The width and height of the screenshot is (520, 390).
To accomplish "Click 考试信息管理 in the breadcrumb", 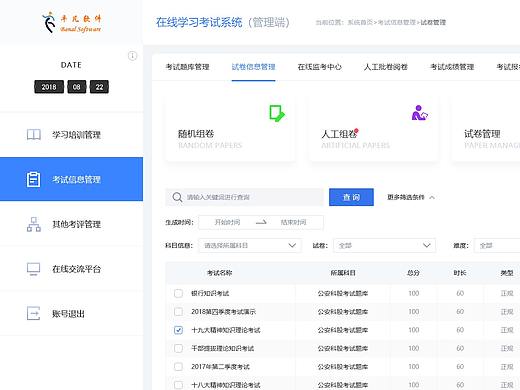I will click(x=396, y=22).
